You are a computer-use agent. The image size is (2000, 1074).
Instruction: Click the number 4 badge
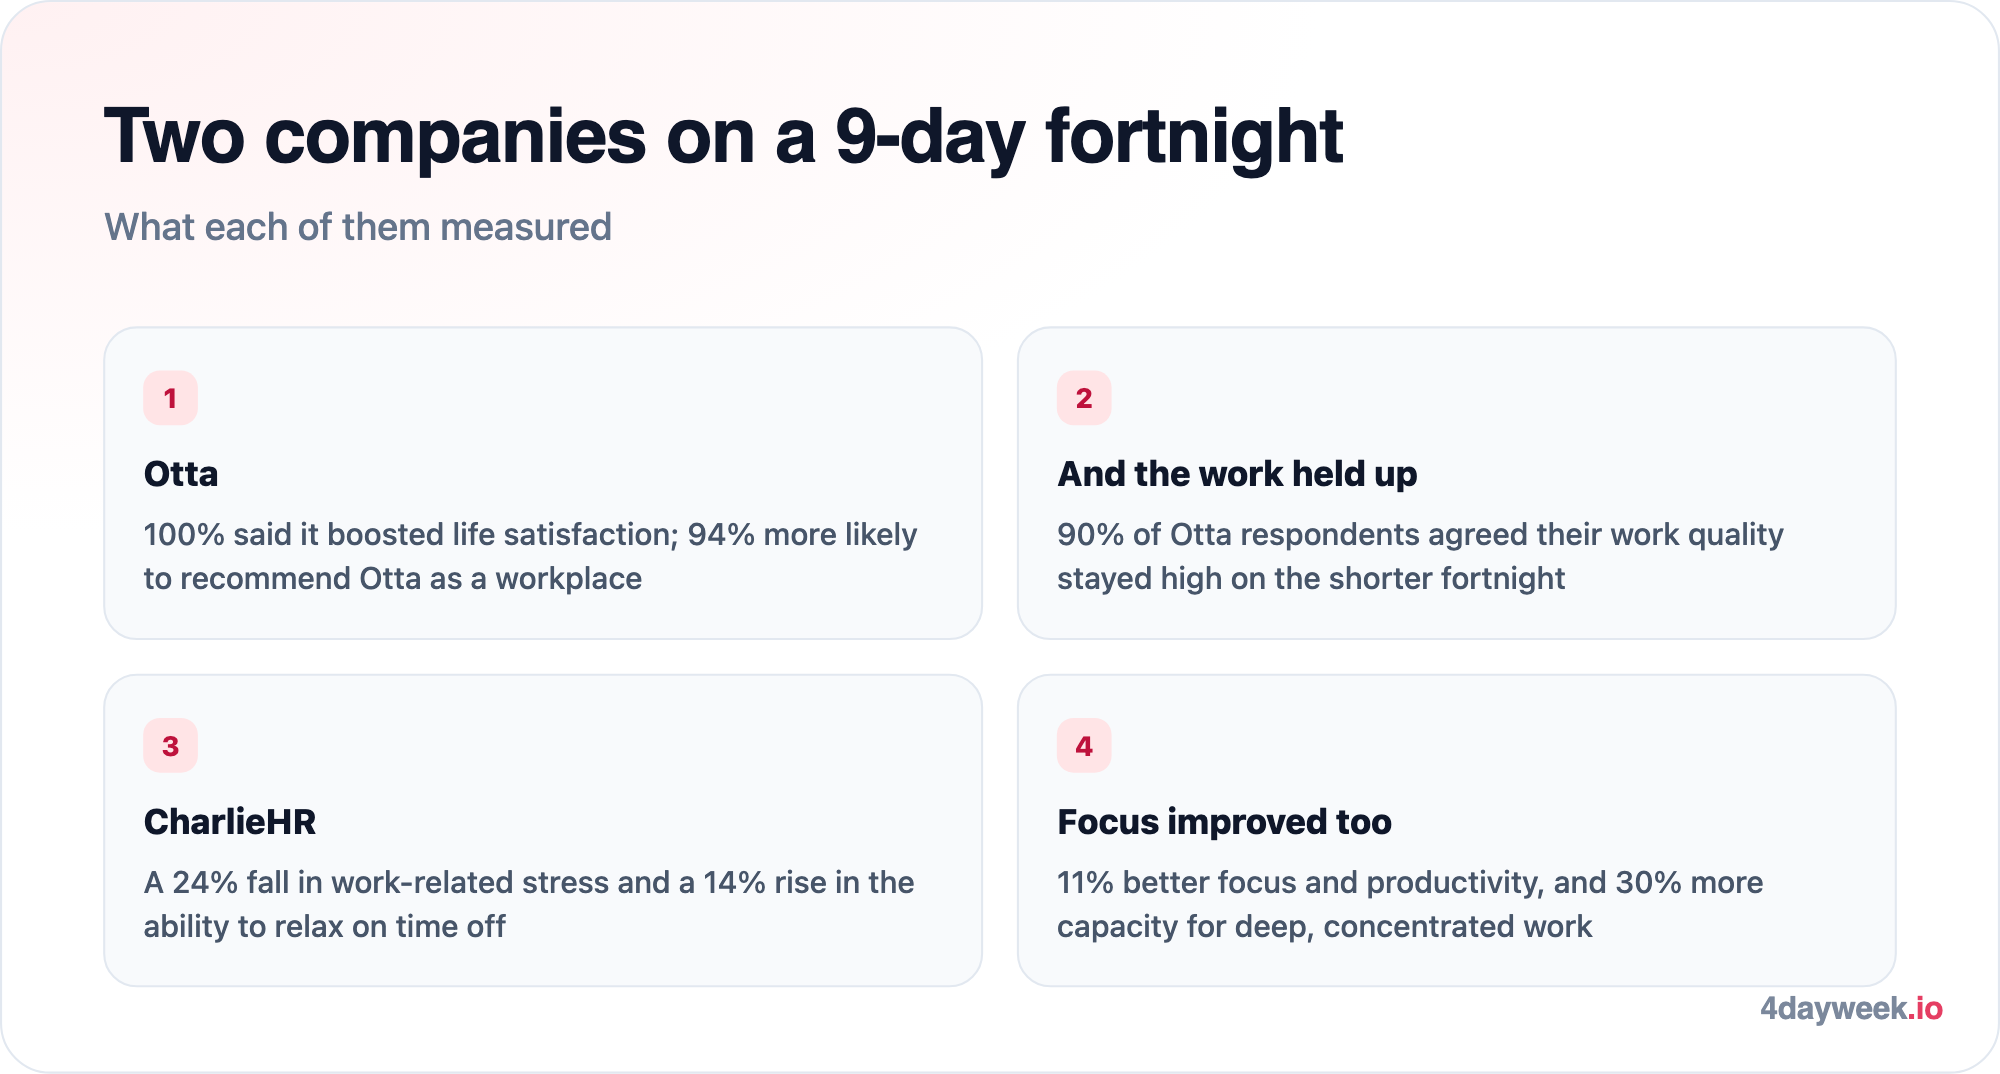[x=1084, y=746]
